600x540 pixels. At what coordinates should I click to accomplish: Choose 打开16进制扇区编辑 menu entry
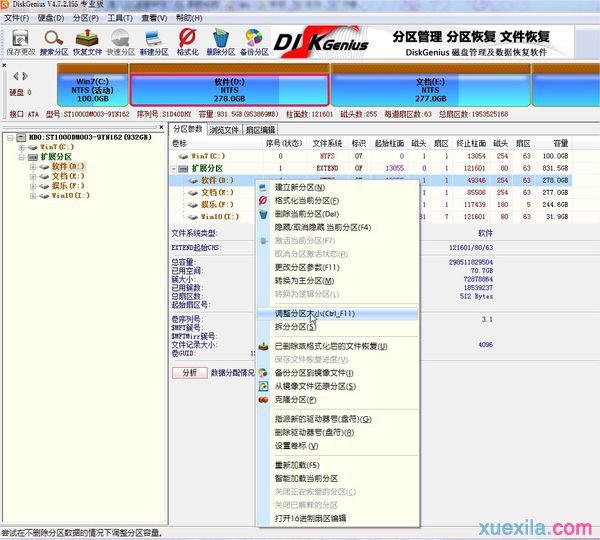pos(338,518)
